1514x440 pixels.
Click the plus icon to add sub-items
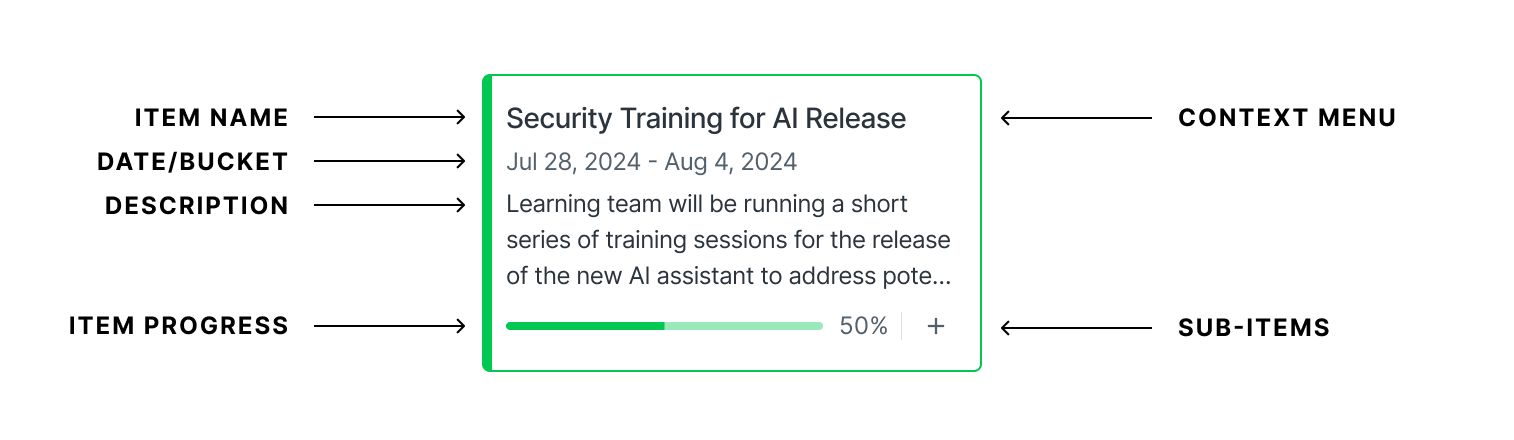[x=935, y=326]
